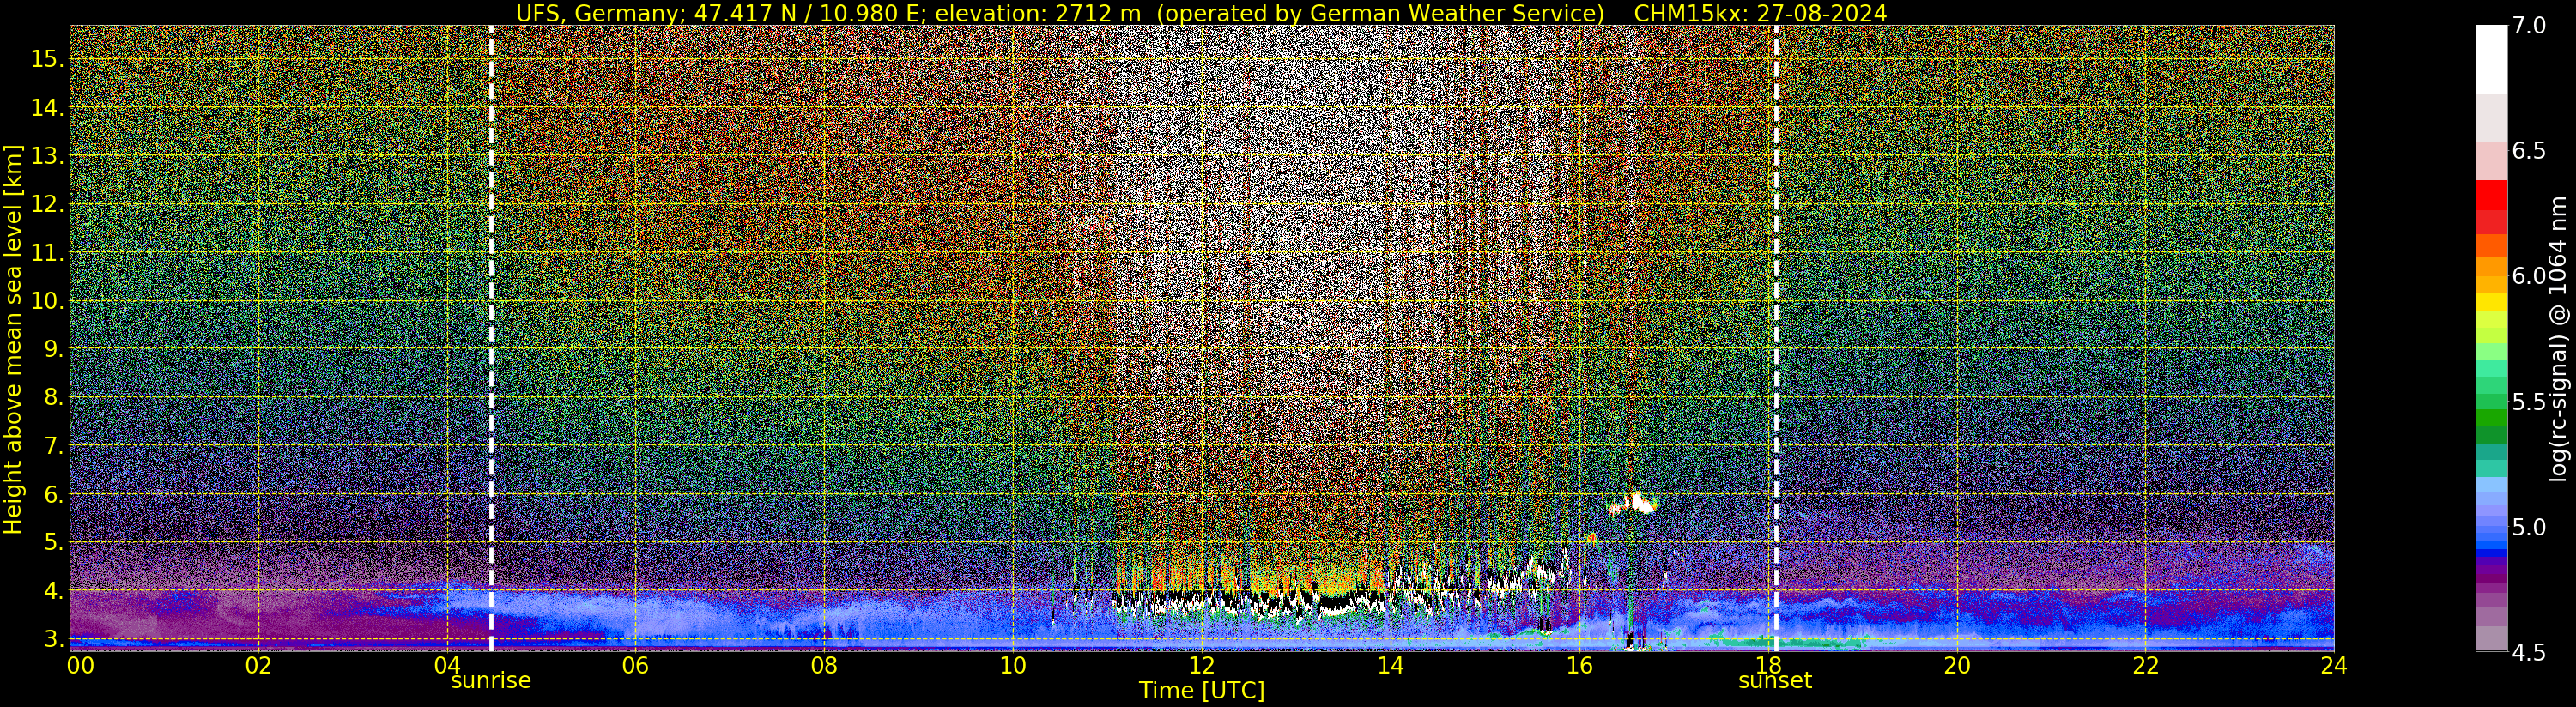Click the '8.' height tick label
The height and width of the screenshot is (707, 2576).
53,397
